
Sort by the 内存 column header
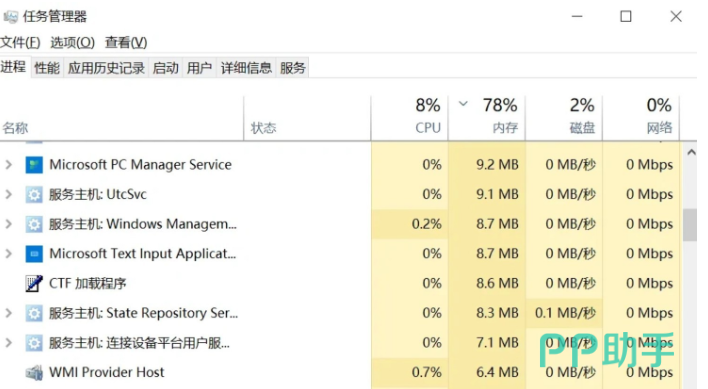click(x=487, y=116)
